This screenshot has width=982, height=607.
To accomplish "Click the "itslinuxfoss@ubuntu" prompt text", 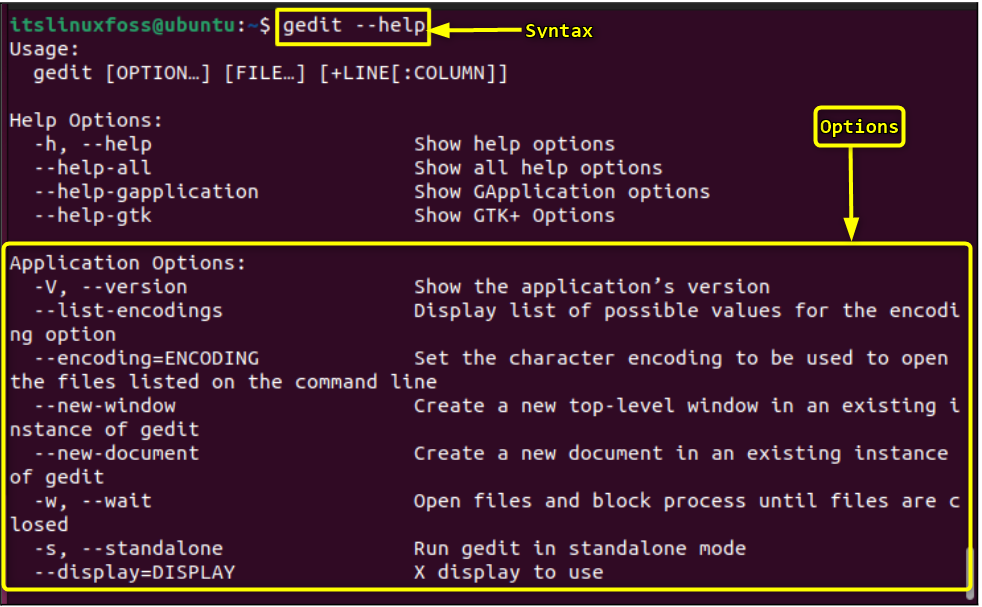I will click(123, 25).
